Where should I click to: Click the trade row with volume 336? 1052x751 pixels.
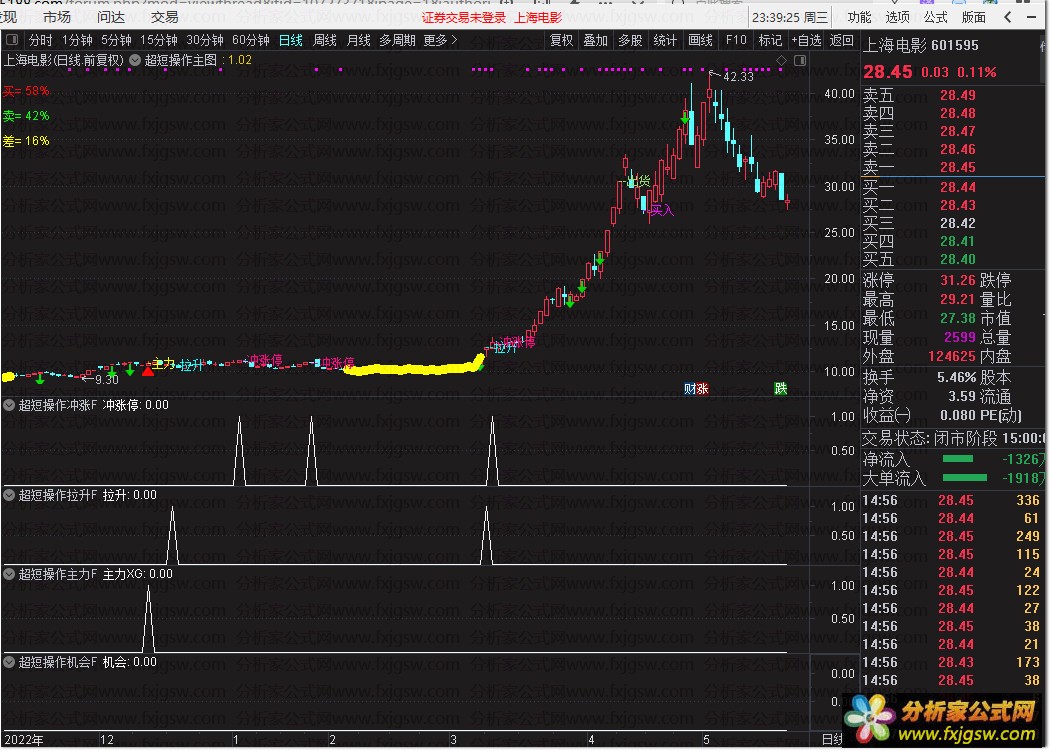tap(951, 501)
